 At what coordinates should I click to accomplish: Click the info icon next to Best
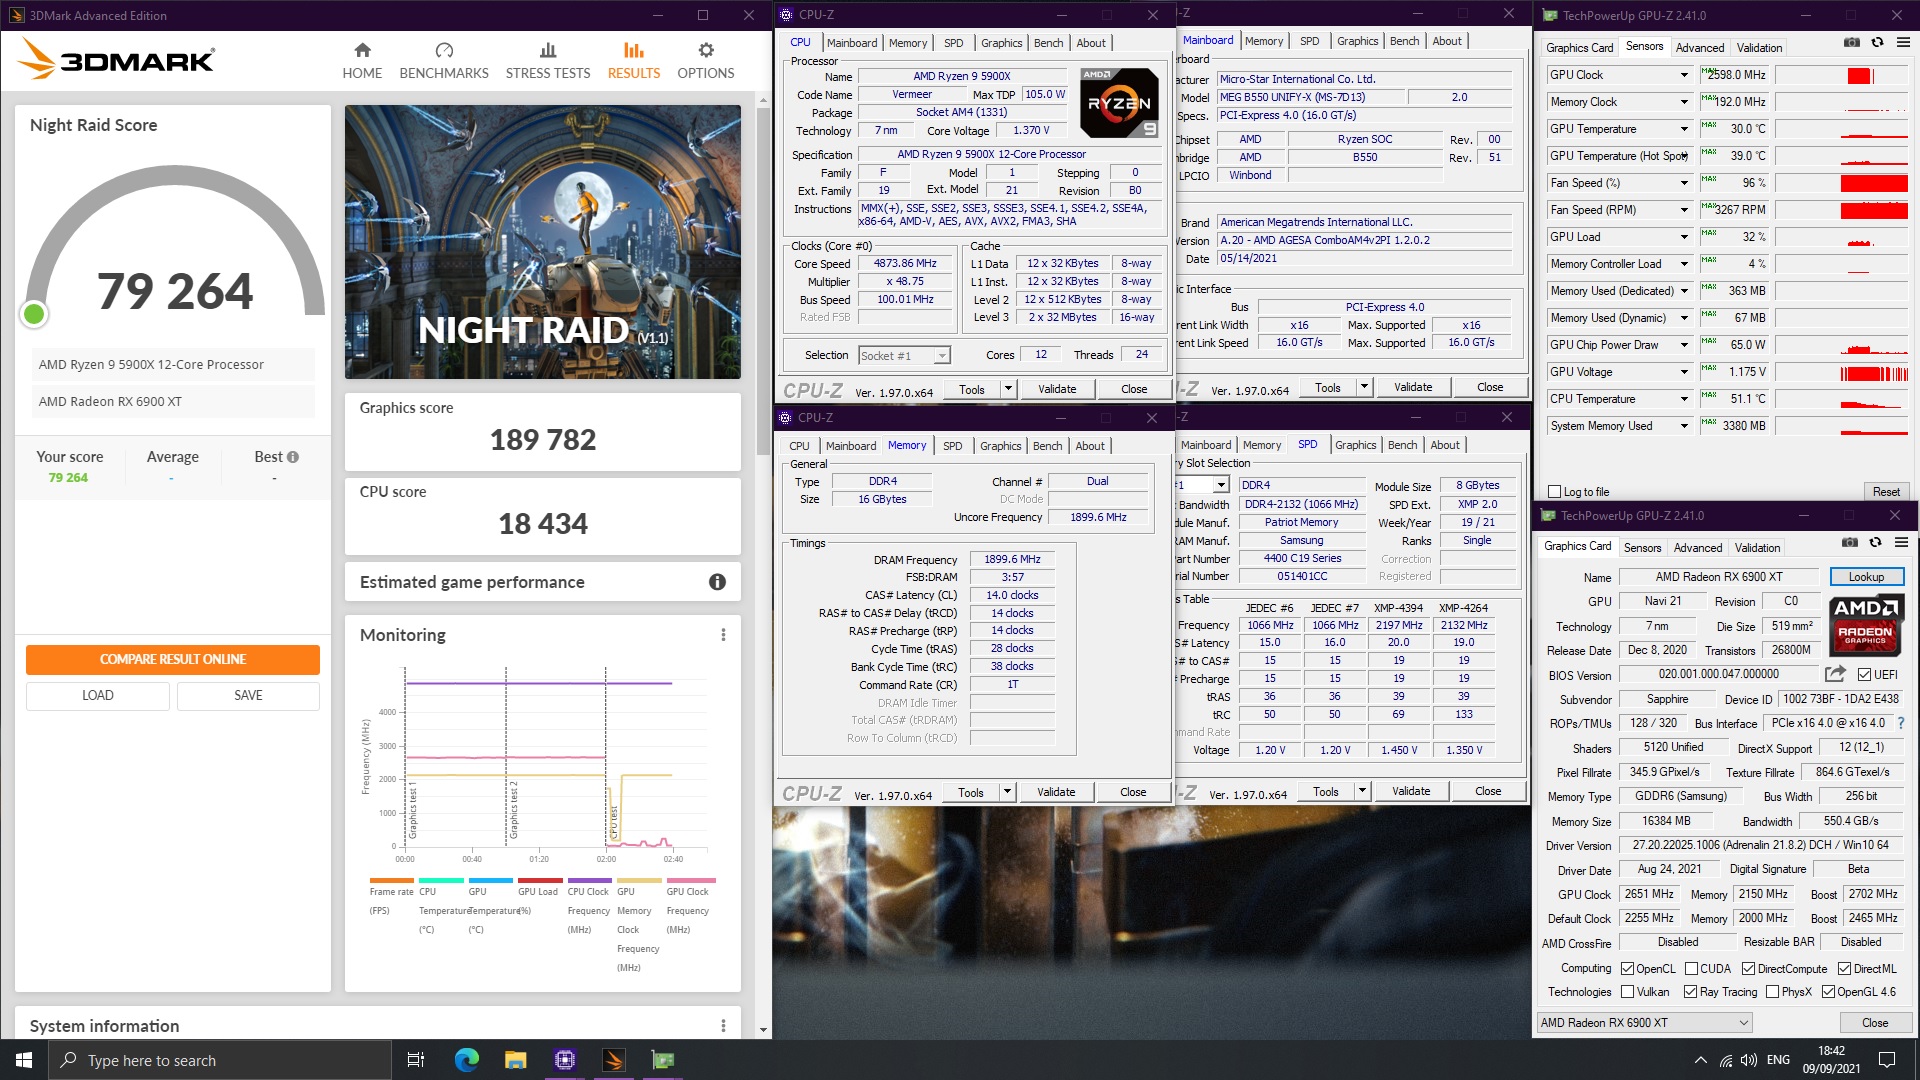(x=293, y=457)
